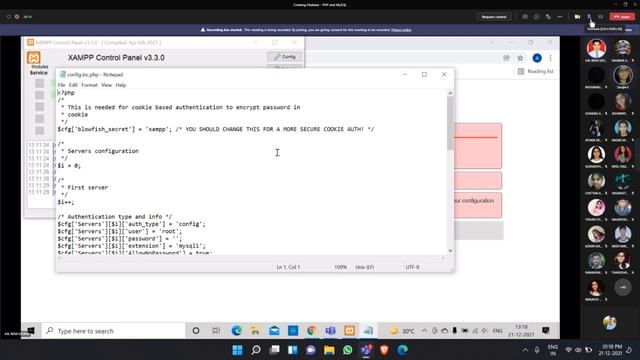This screenshot has width=640, height=360.
Task: Click the 'Ln 1, Col 1' status bar entry
Action: point(288,267)
